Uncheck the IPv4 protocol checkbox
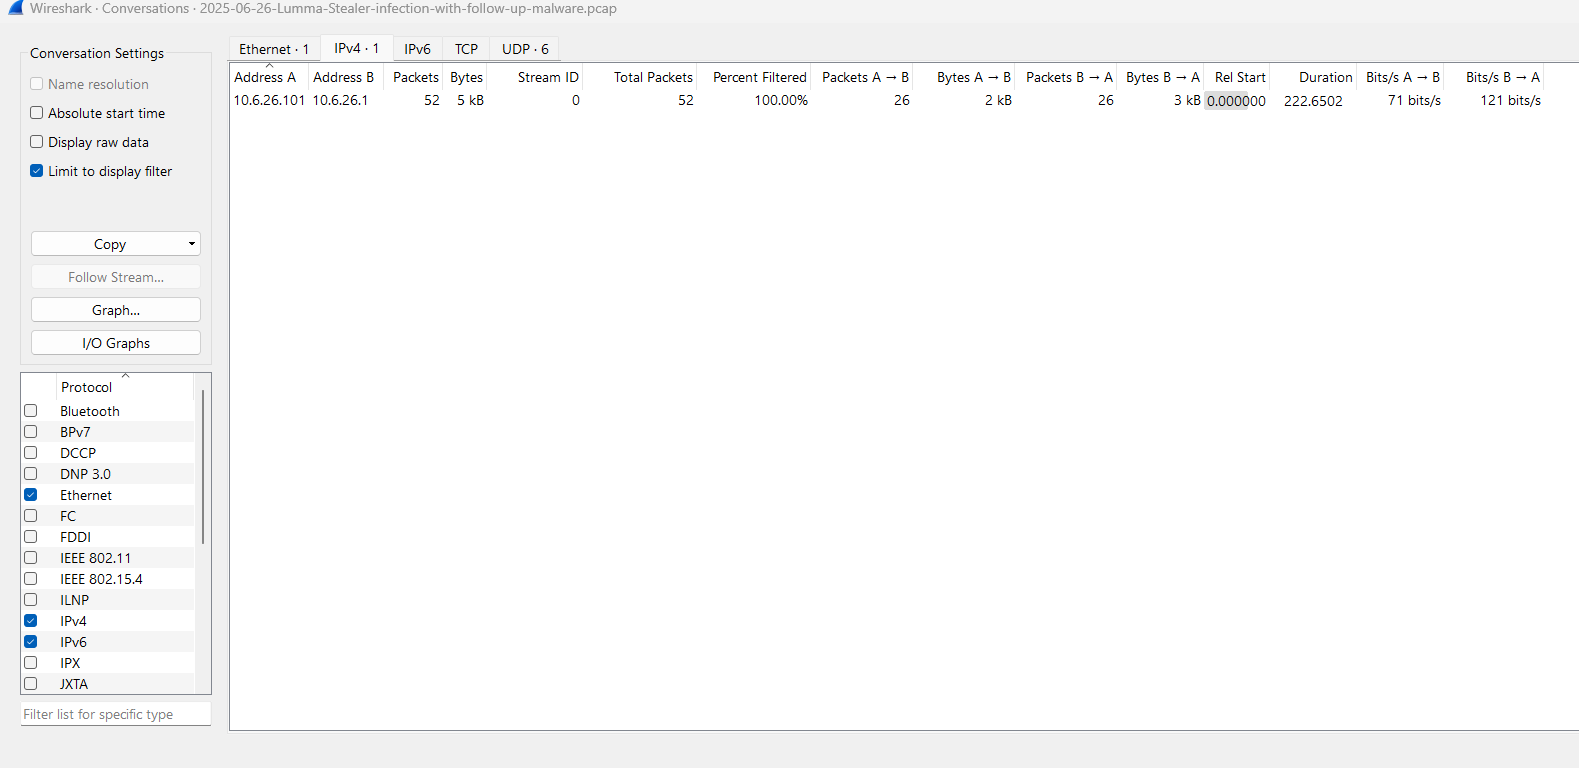The image size is (1579, 768). 31,621
